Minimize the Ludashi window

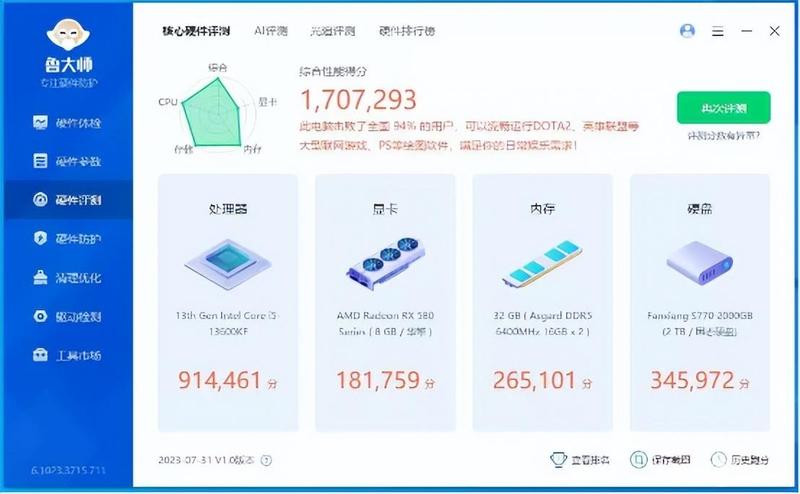(x=746, y=31)
